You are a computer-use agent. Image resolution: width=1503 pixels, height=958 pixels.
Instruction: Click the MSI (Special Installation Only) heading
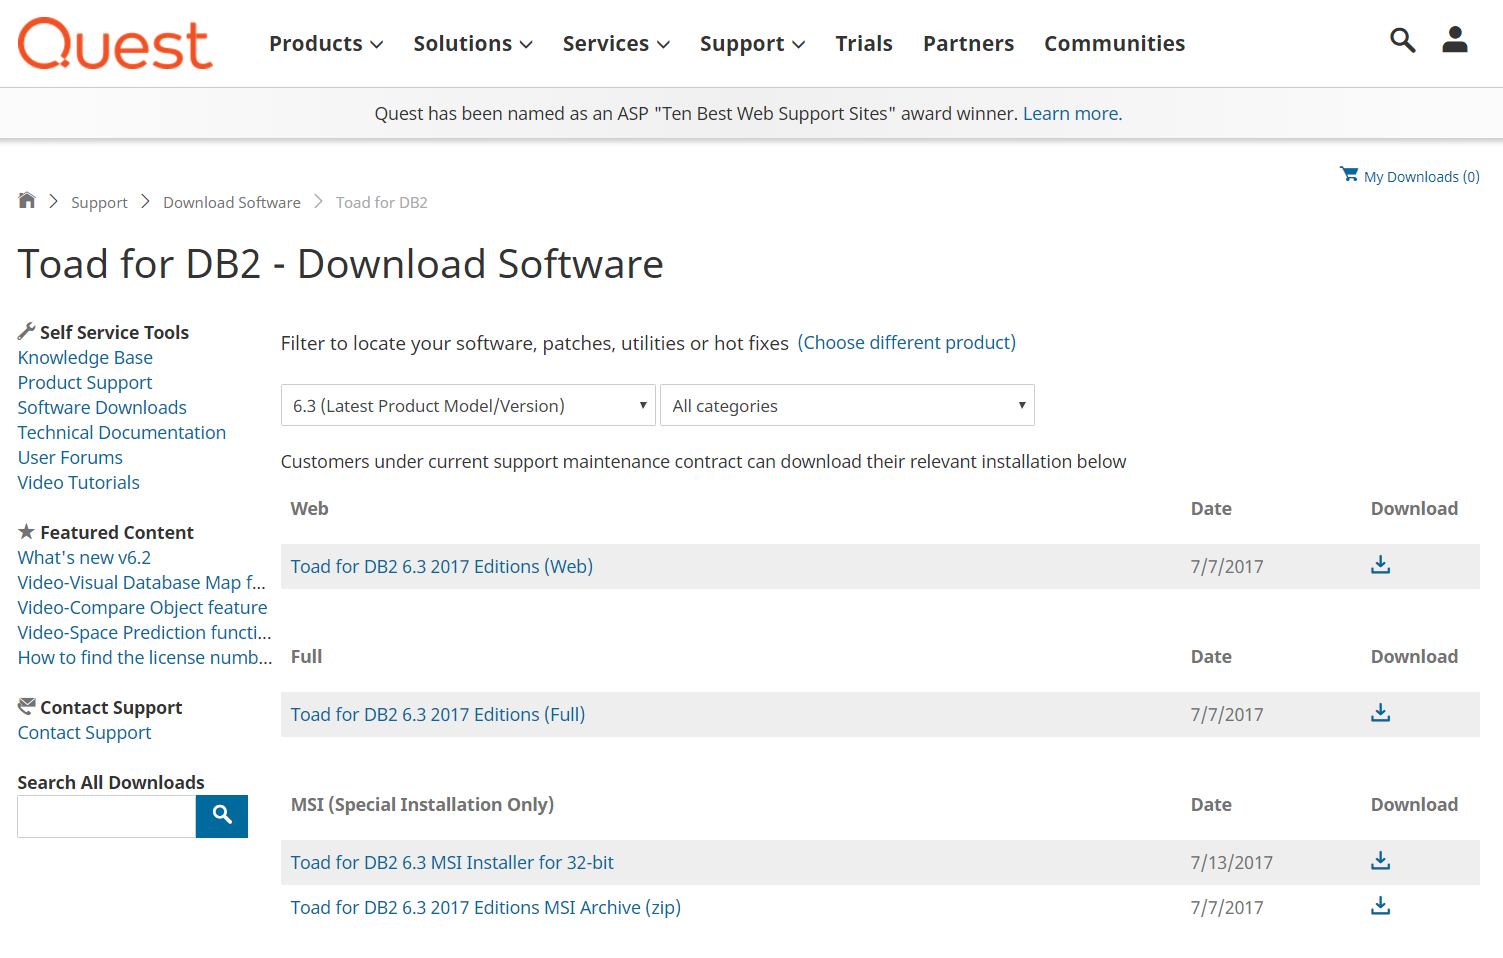pos(422,805)
